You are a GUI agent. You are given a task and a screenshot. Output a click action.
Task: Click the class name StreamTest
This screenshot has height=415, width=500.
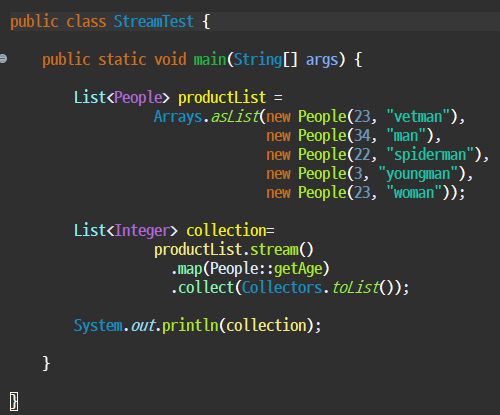(x=153, y=22)
